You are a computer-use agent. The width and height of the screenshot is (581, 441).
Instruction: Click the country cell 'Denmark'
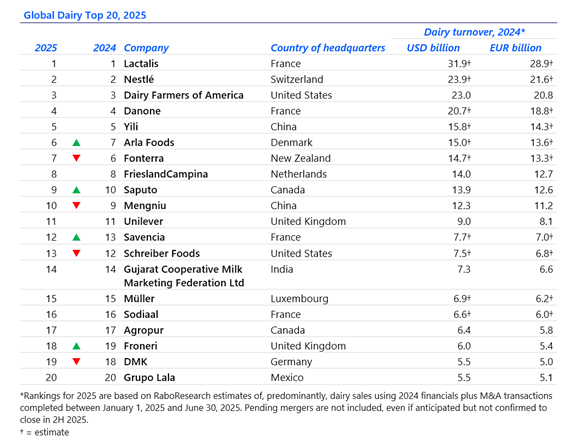pos(291,142)
